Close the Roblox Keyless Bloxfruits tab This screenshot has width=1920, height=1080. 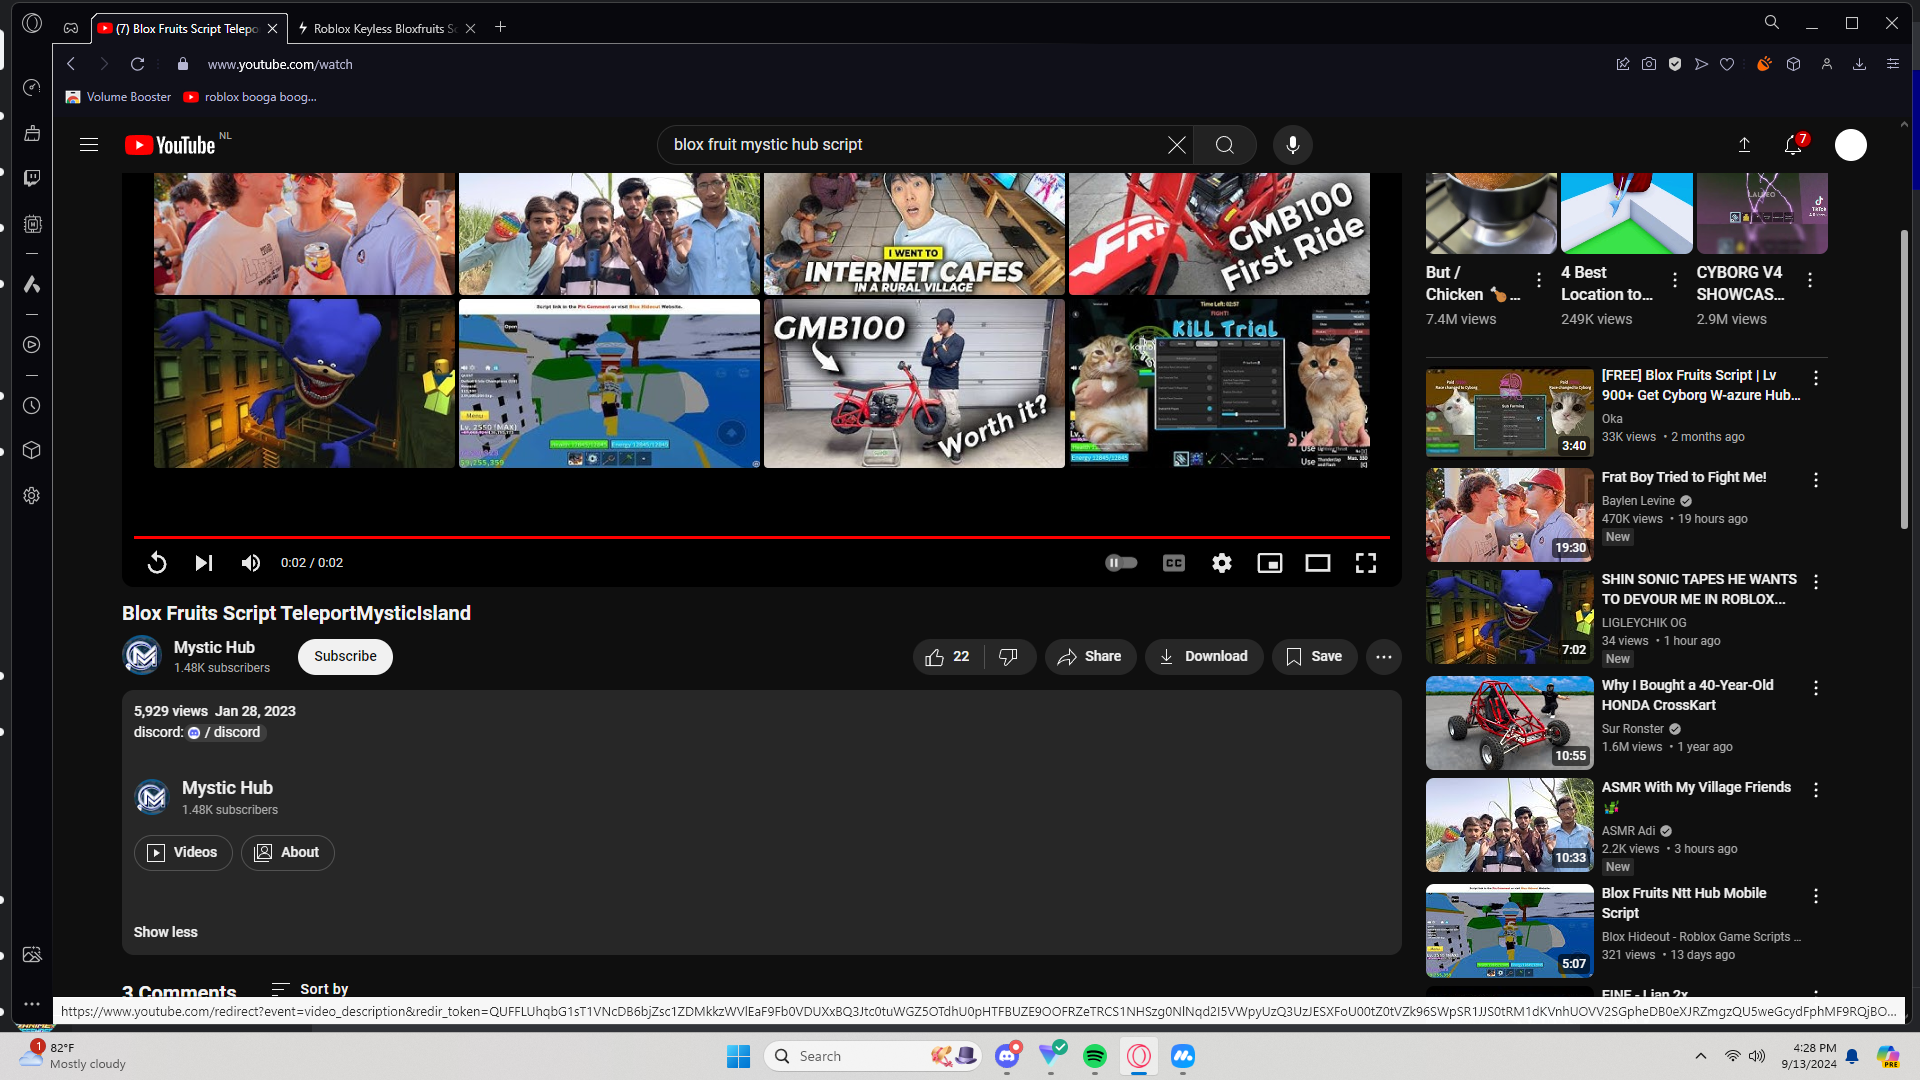[x=471, y=28]
